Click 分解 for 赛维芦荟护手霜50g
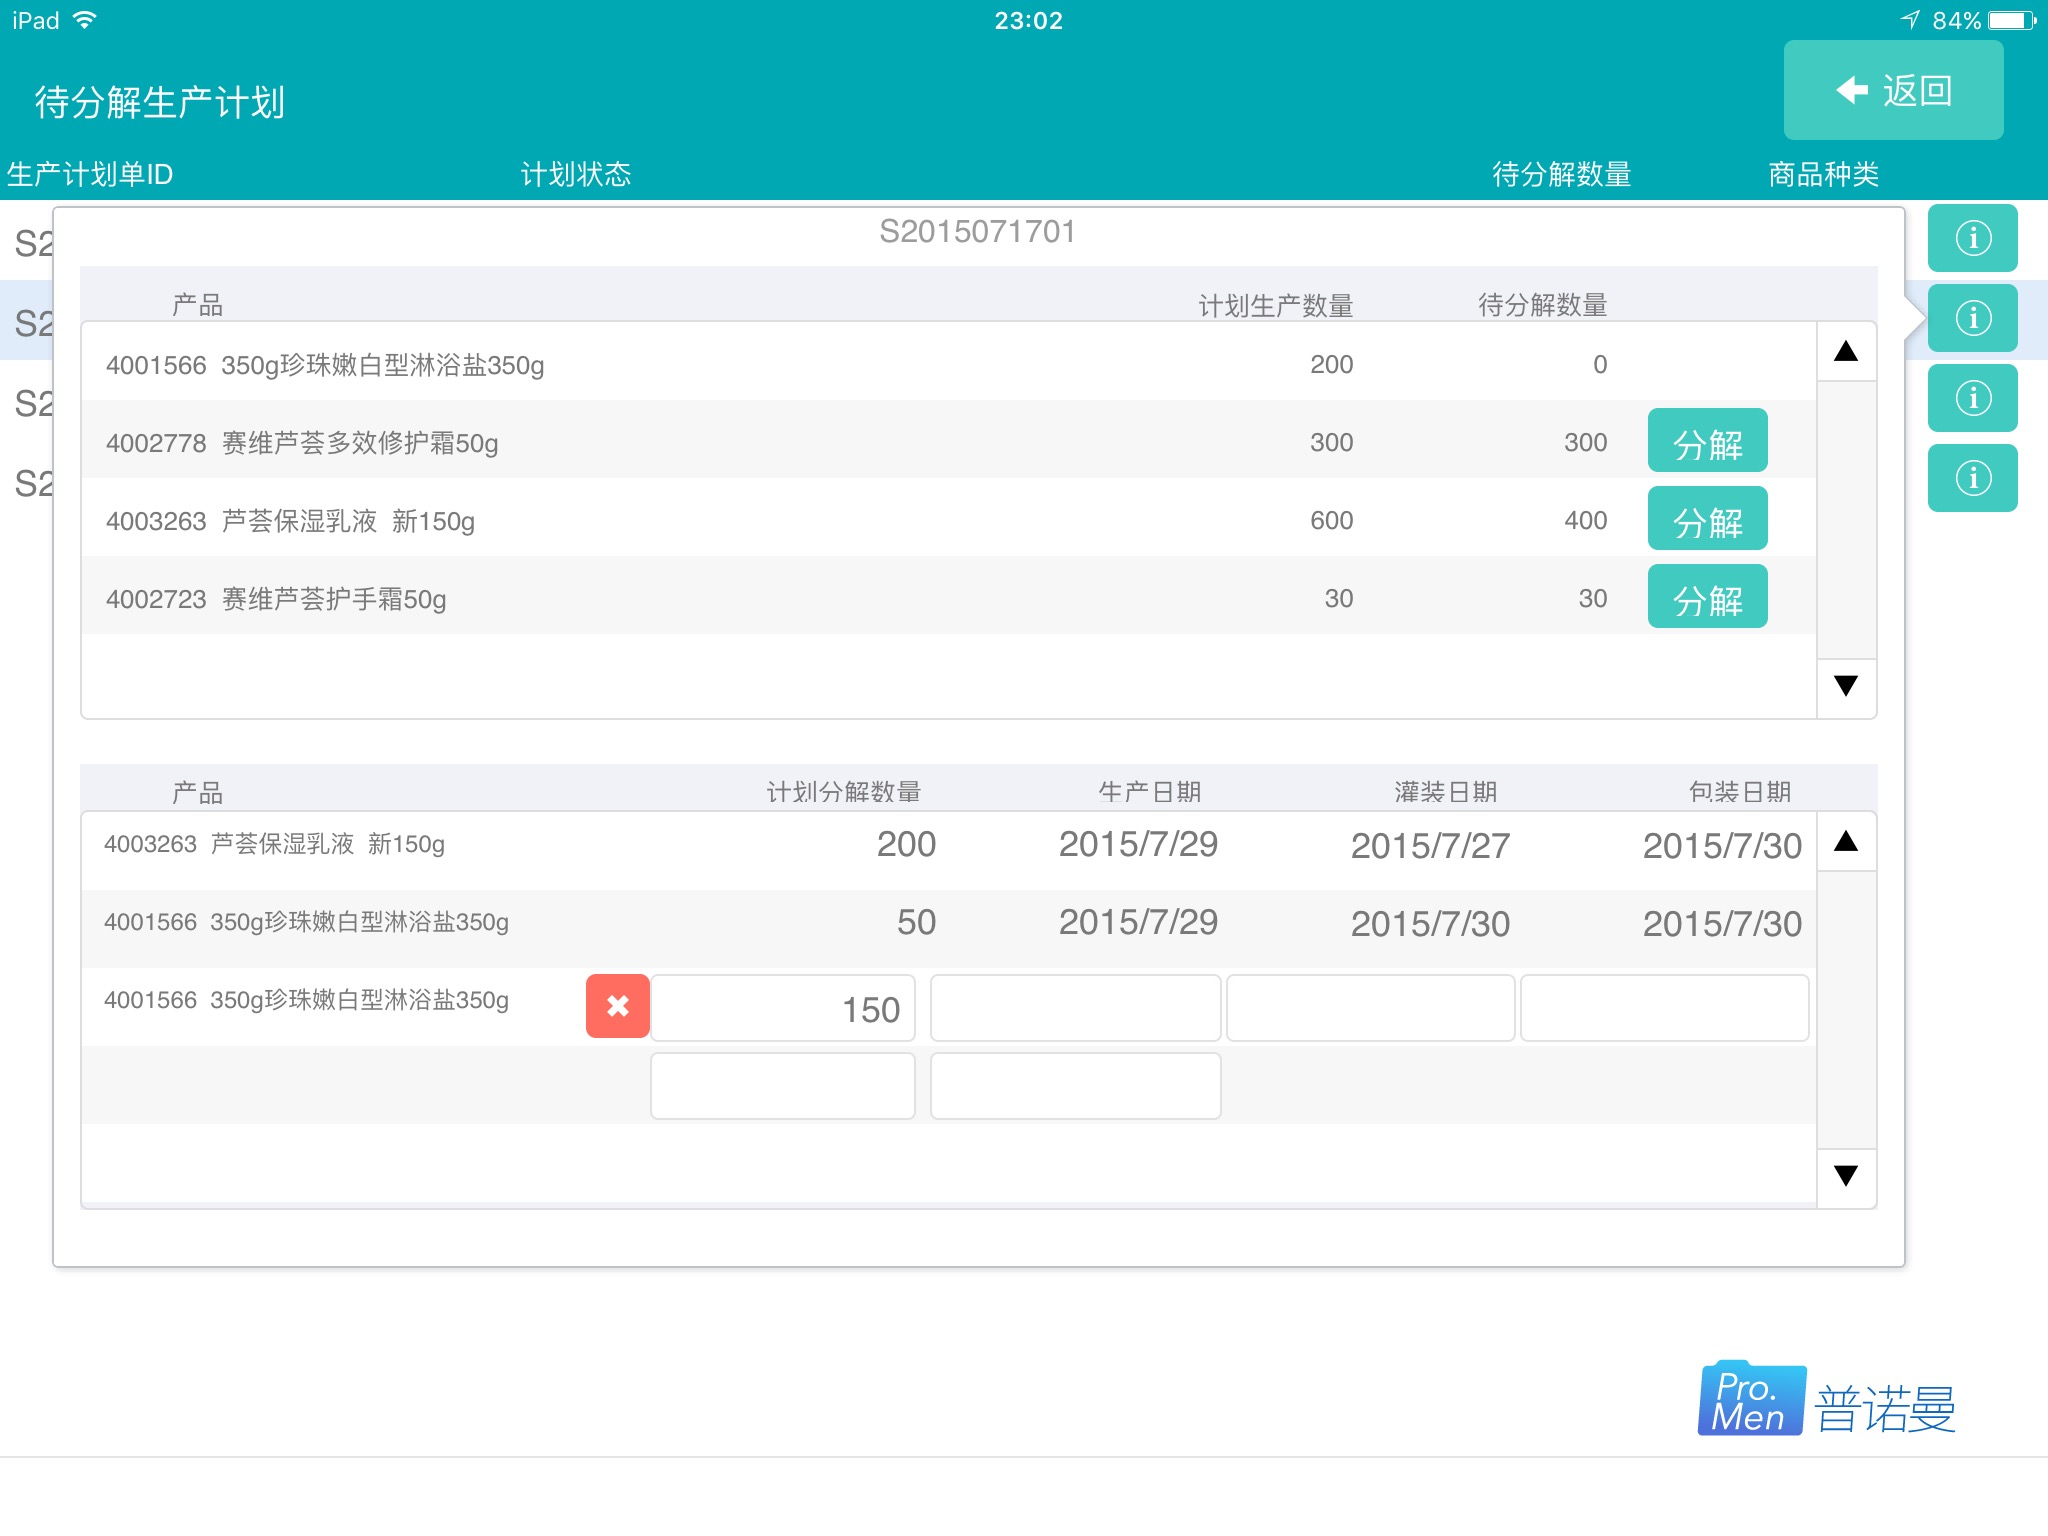The width and height of the screenshot is (2048, 1536). click(1707, 597)
